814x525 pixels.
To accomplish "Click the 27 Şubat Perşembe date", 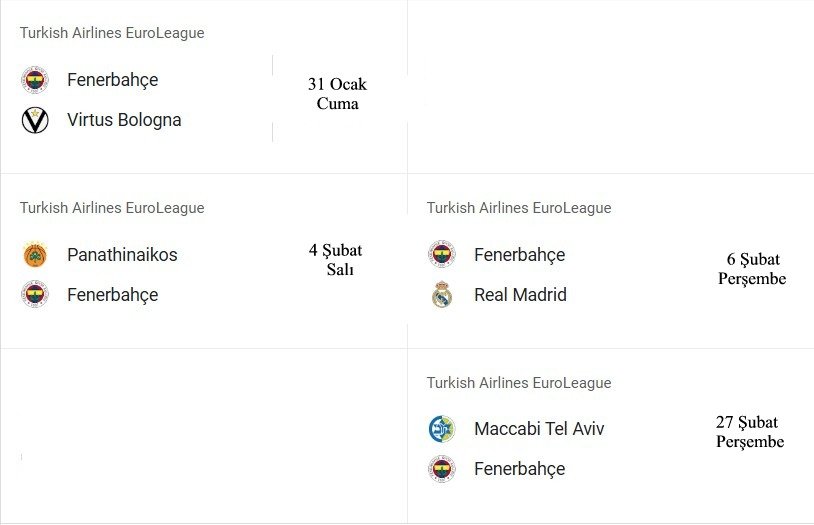I will click(x=750, y=432).
